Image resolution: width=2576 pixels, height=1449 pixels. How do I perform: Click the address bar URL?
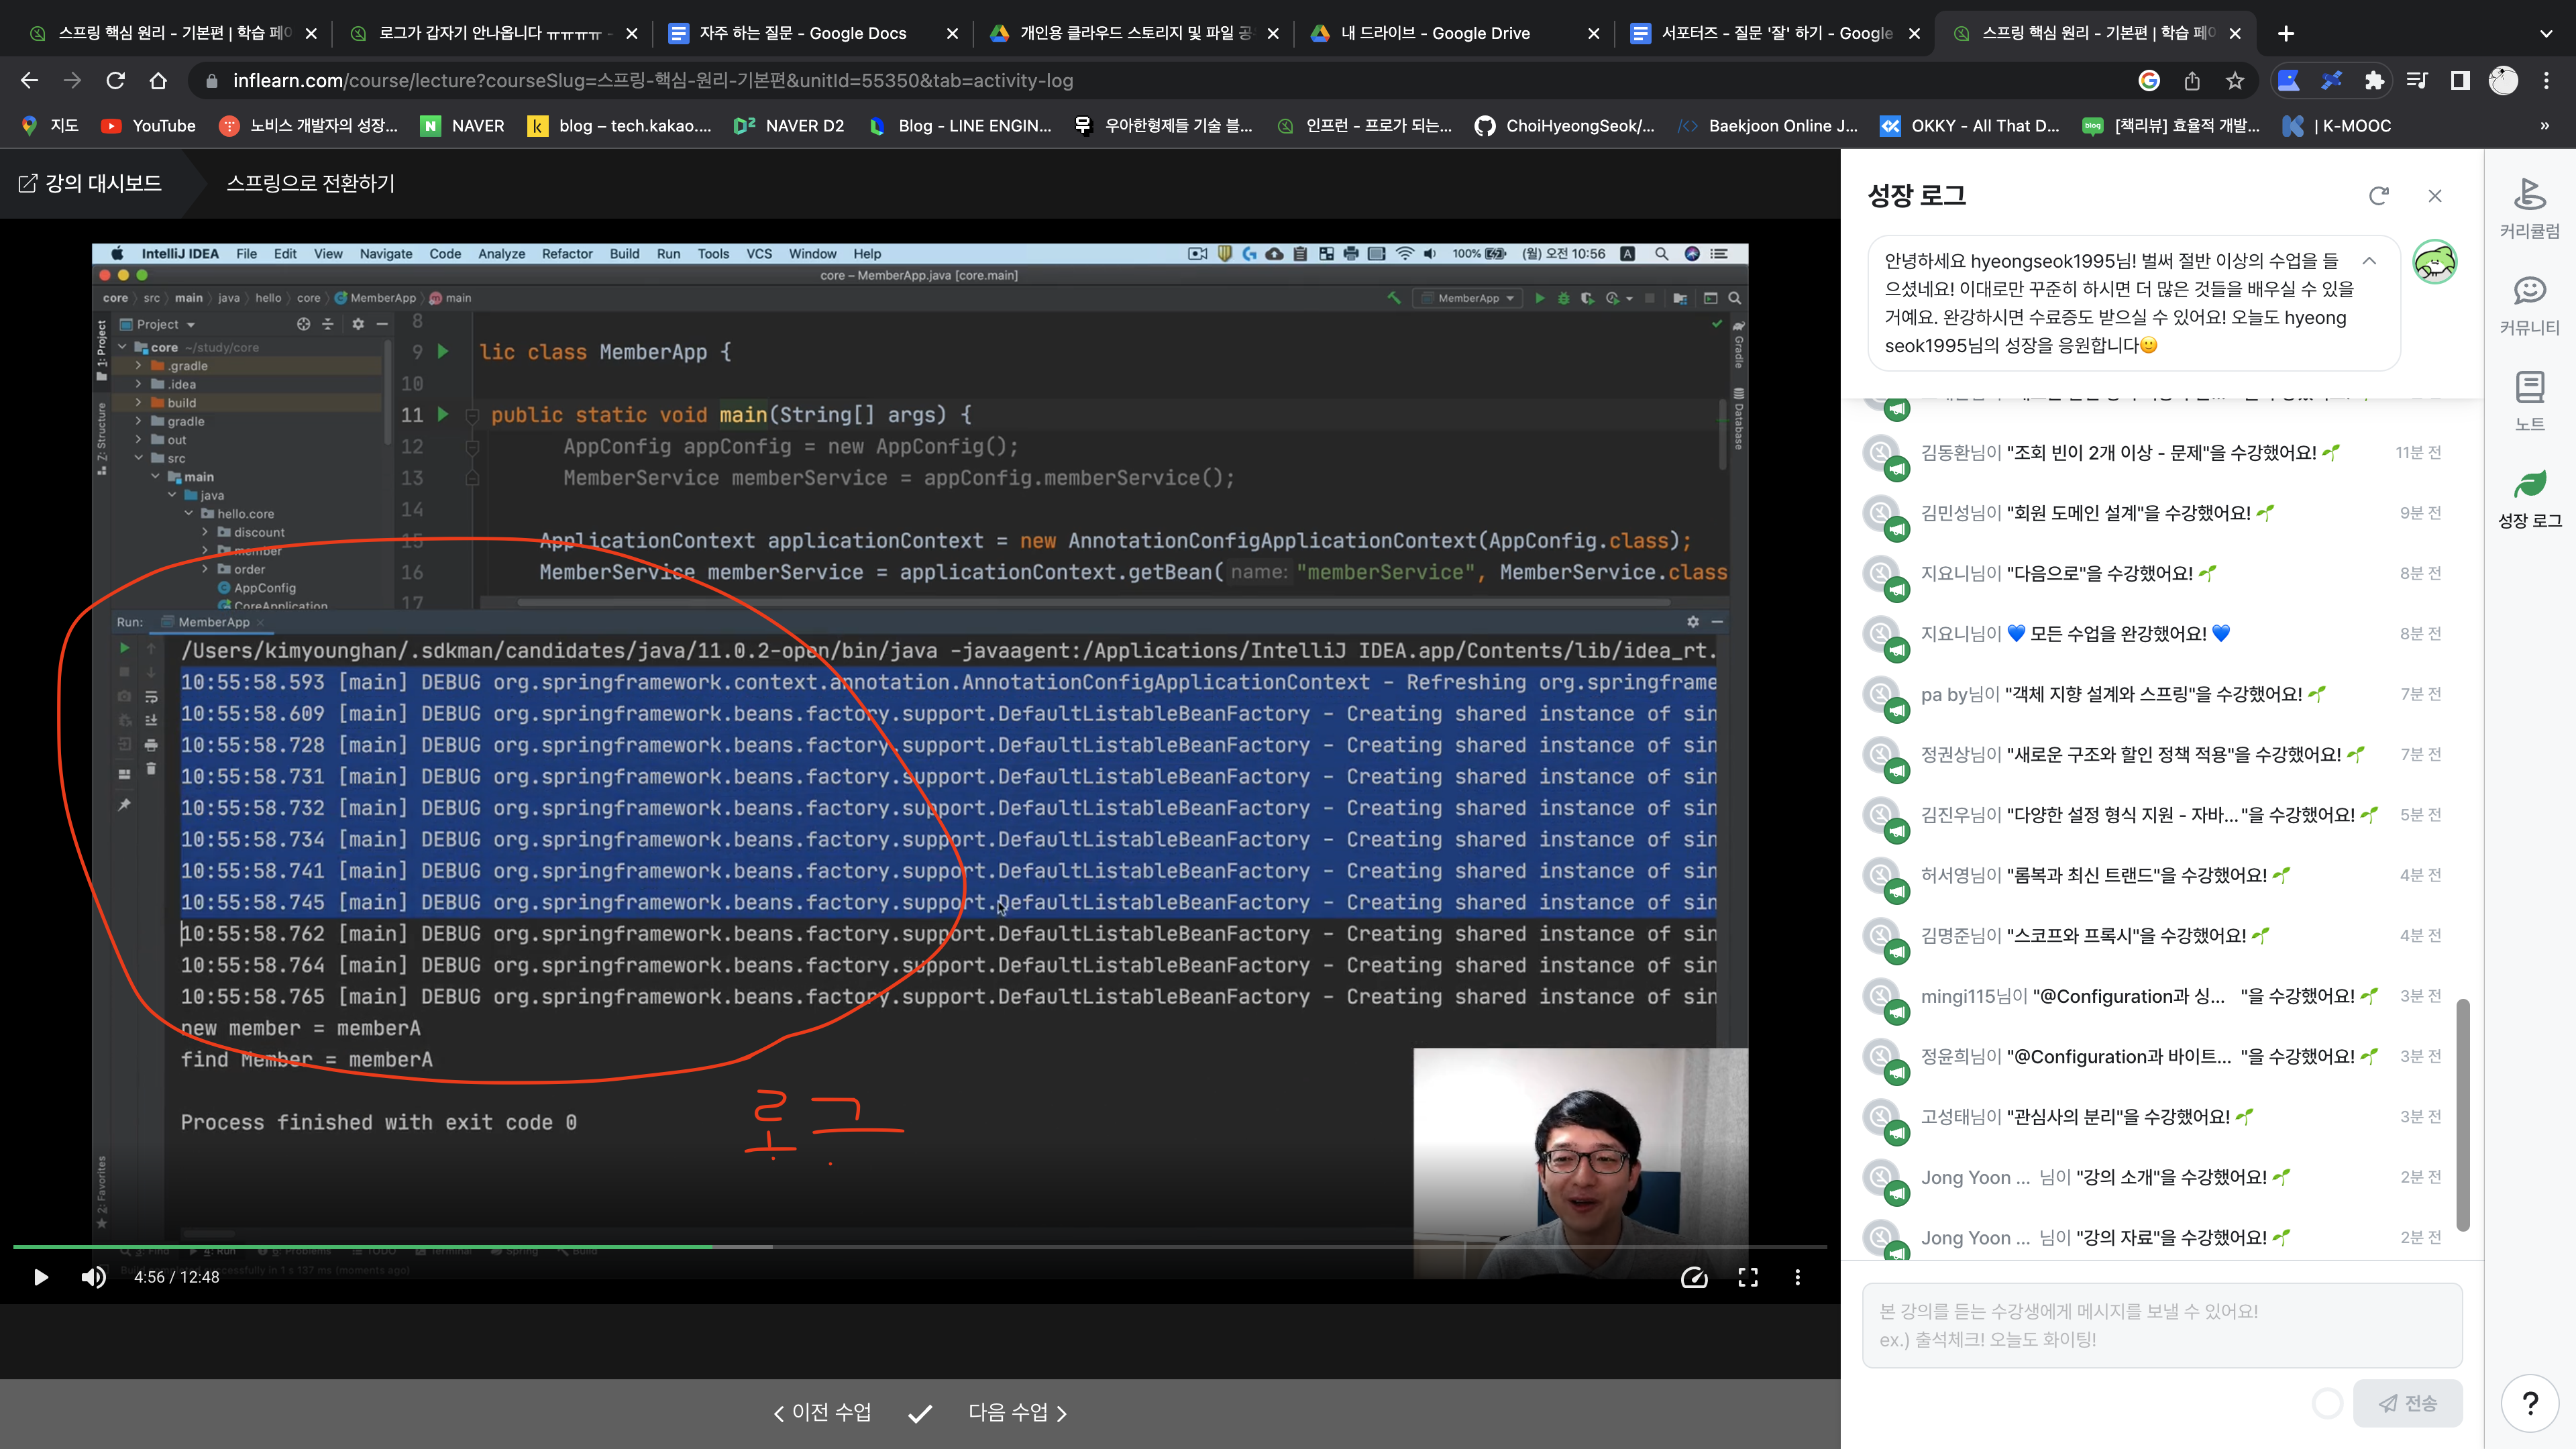click(x=653, y=81)
